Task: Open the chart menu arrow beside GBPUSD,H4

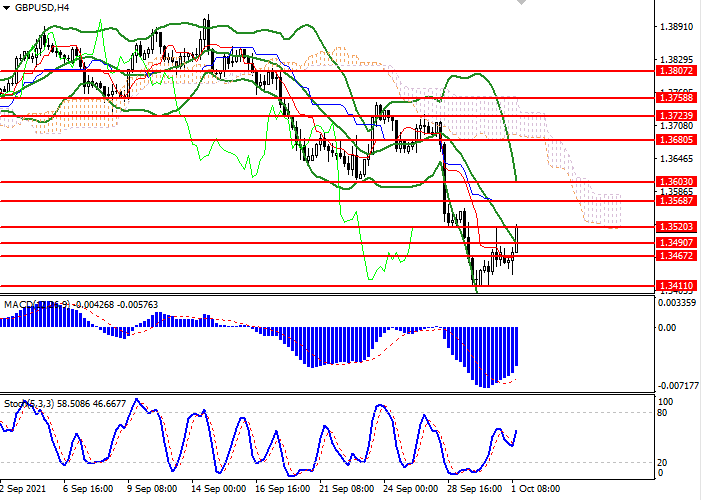Action: point(6,8)
